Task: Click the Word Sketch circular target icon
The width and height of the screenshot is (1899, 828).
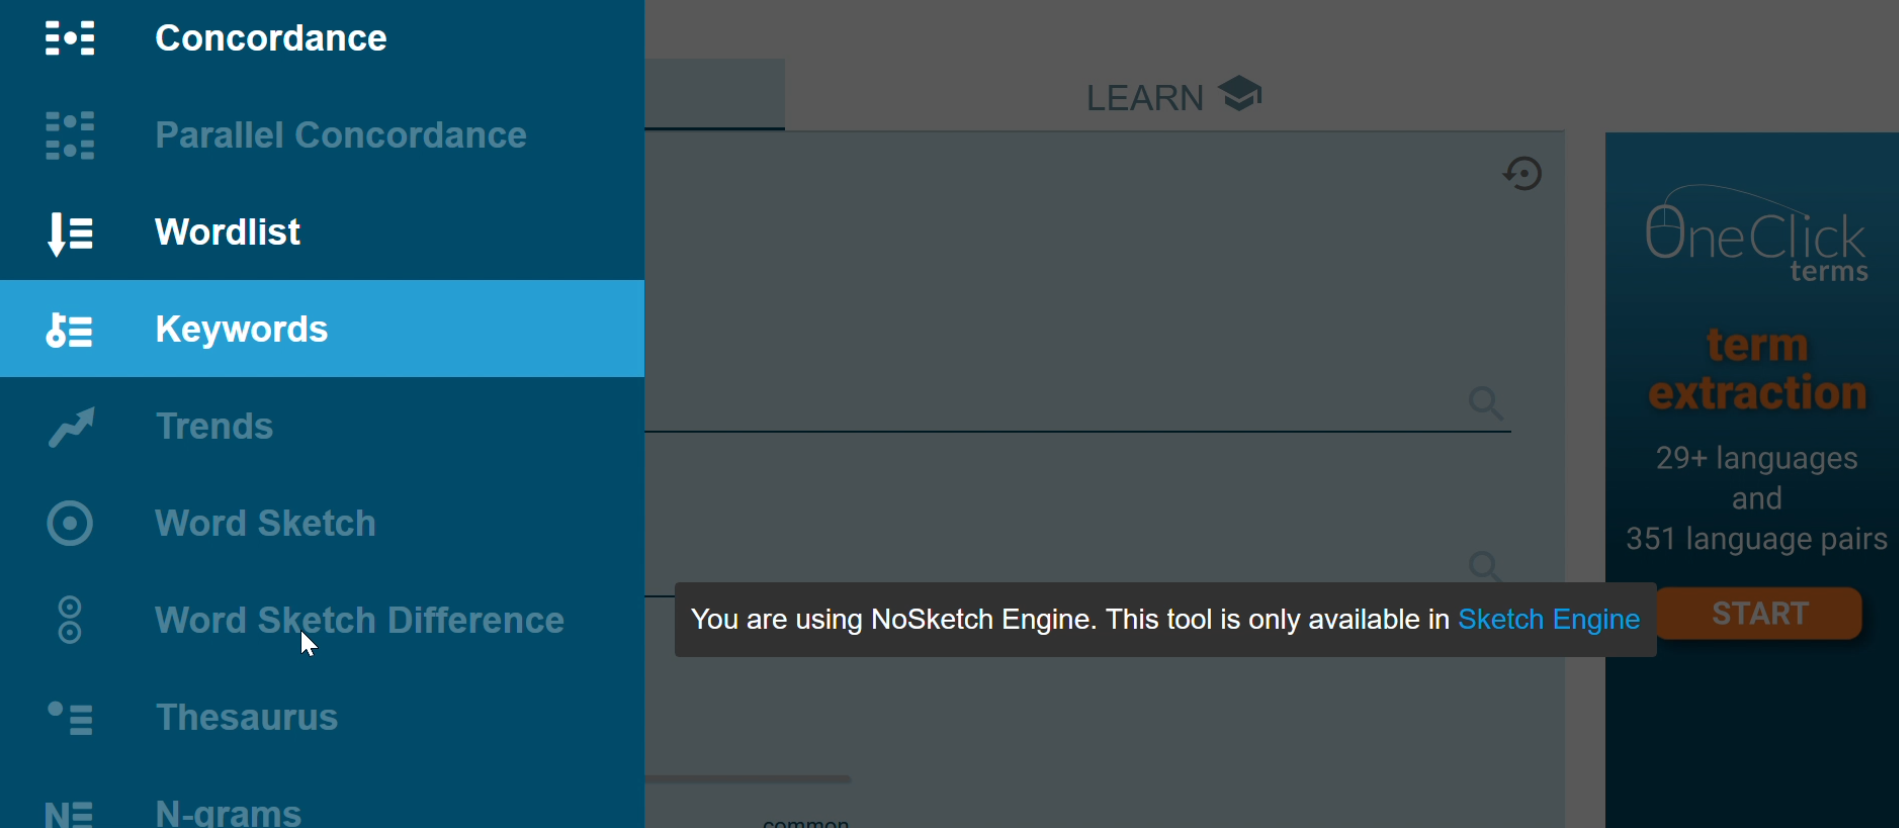Action: tap(70, 524)
